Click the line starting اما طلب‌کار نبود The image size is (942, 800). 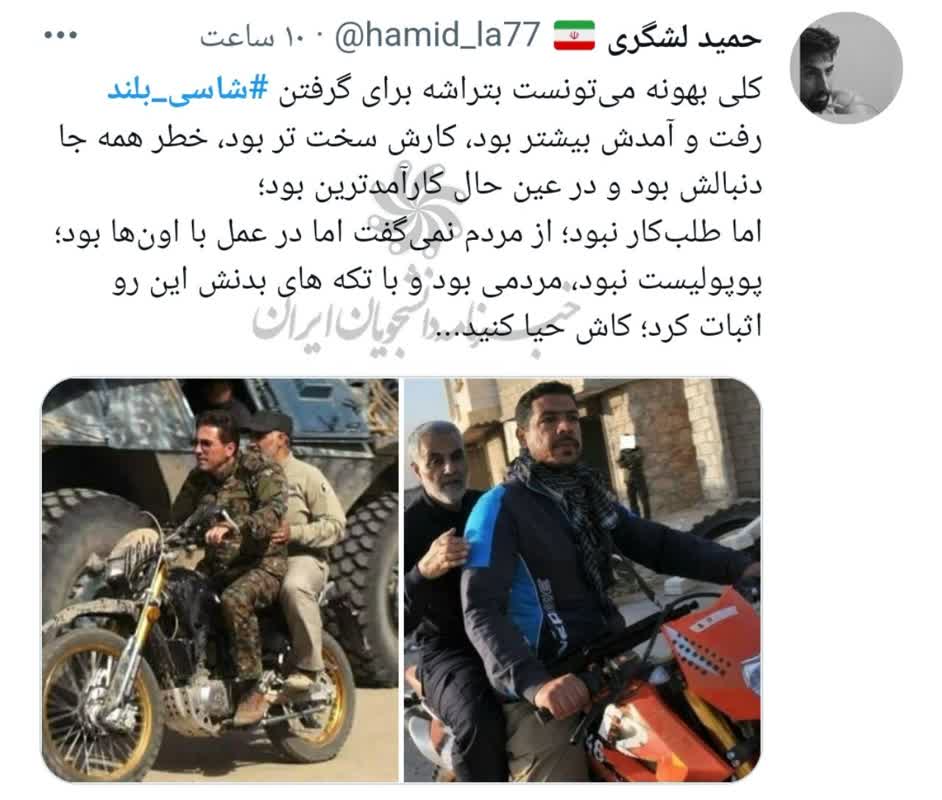[x=409, y=233]
